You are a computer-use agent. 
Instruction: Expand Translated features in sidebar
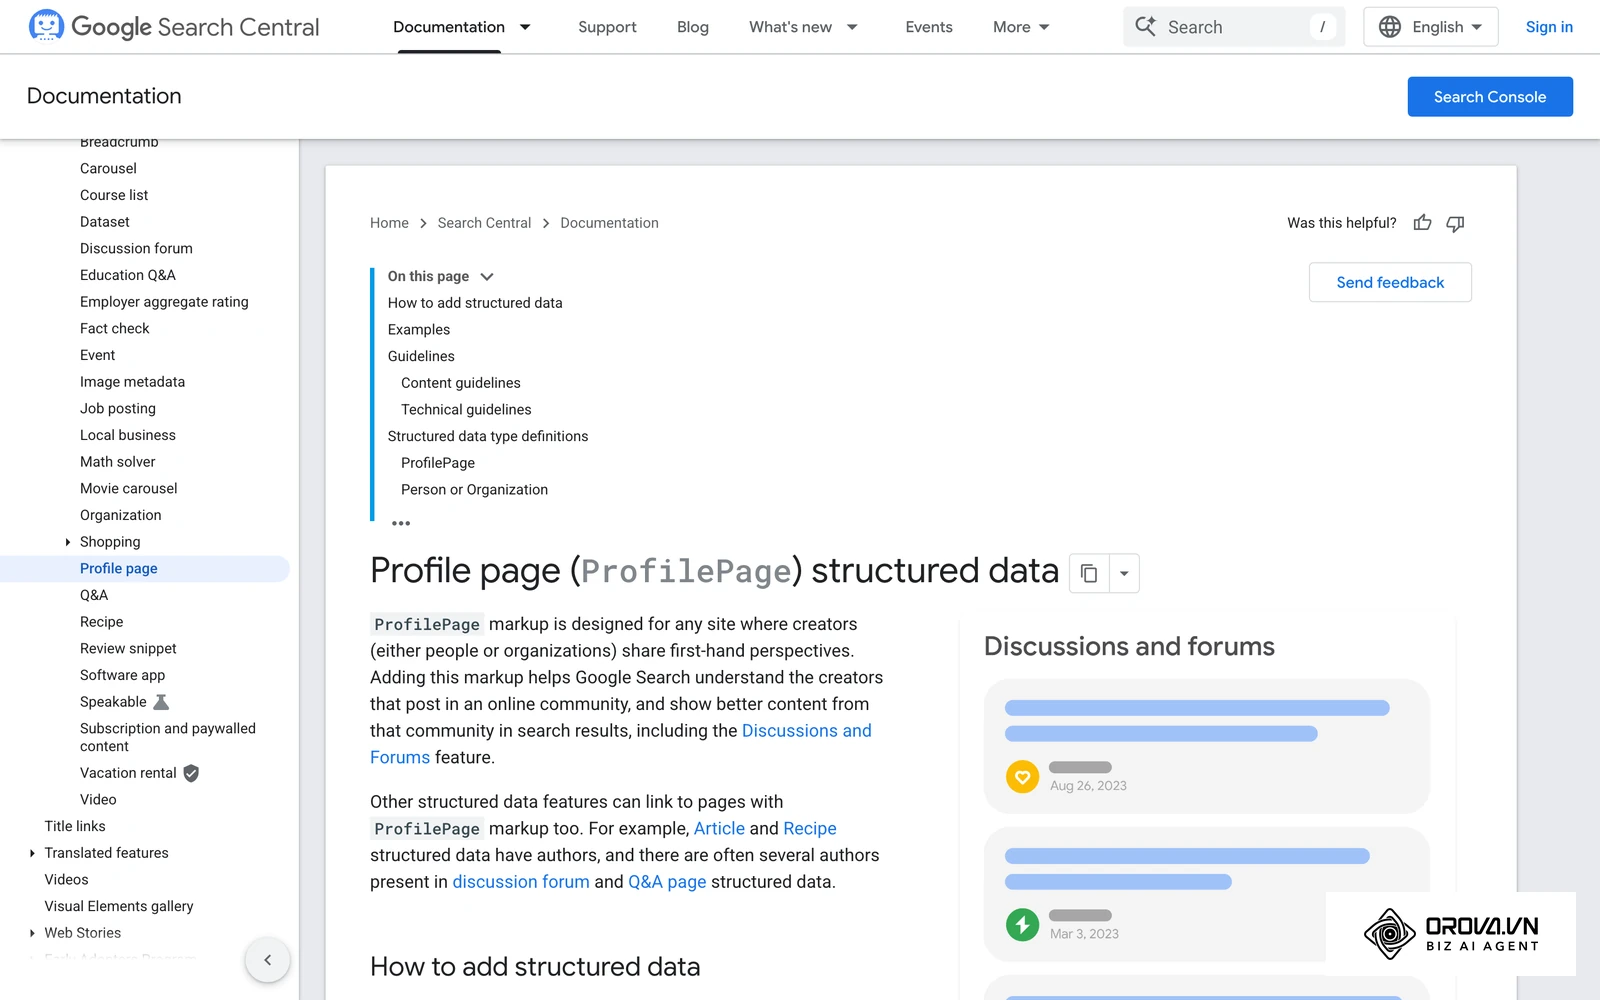tap(33, 853)
